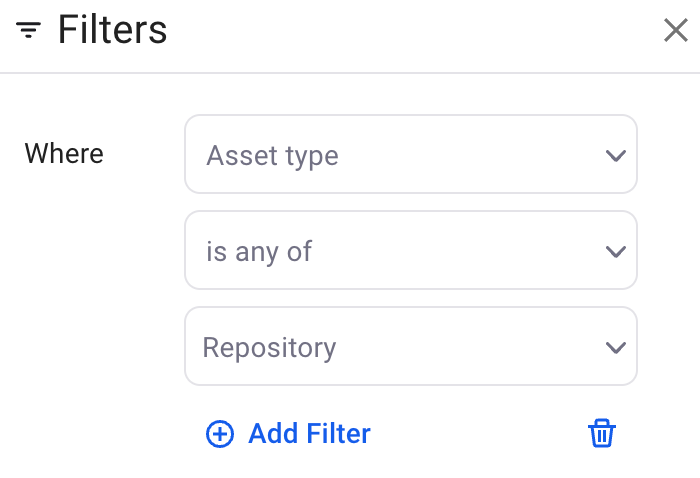
Task: Open the 'is any of' operator dropdown
Action: [410, 250]
